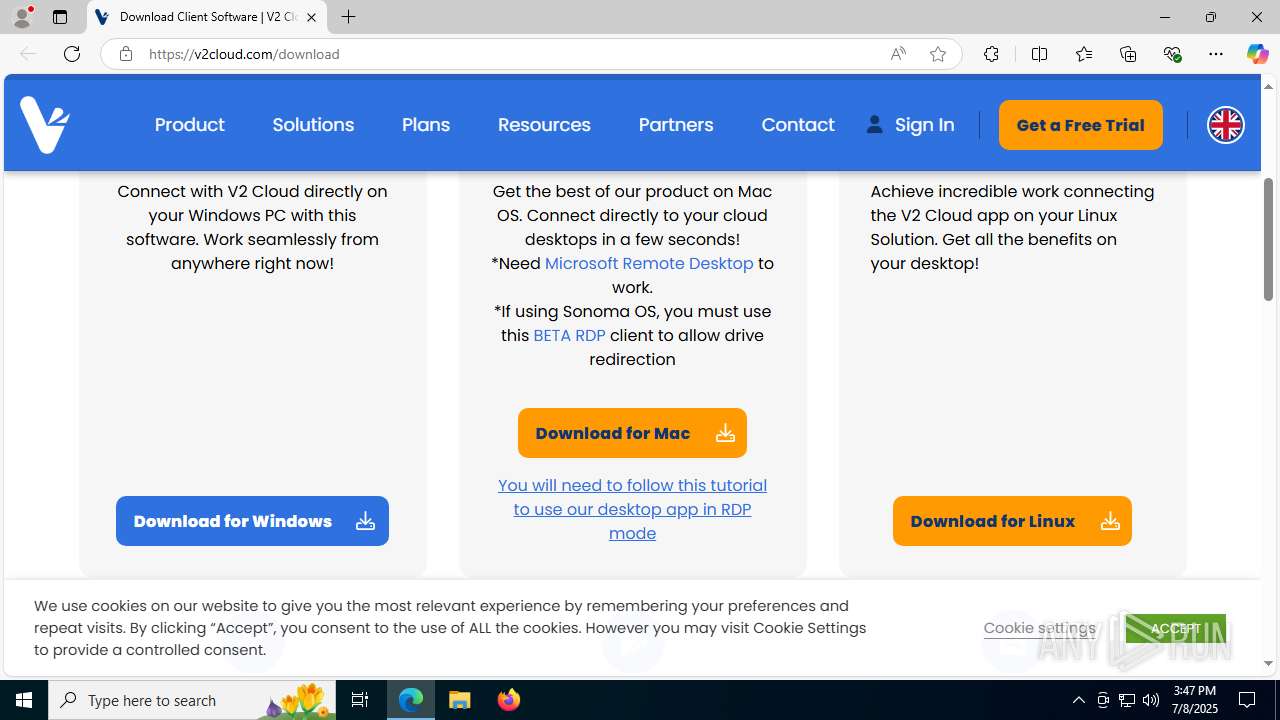Click the browser profile avatar icon

(22, 17)
